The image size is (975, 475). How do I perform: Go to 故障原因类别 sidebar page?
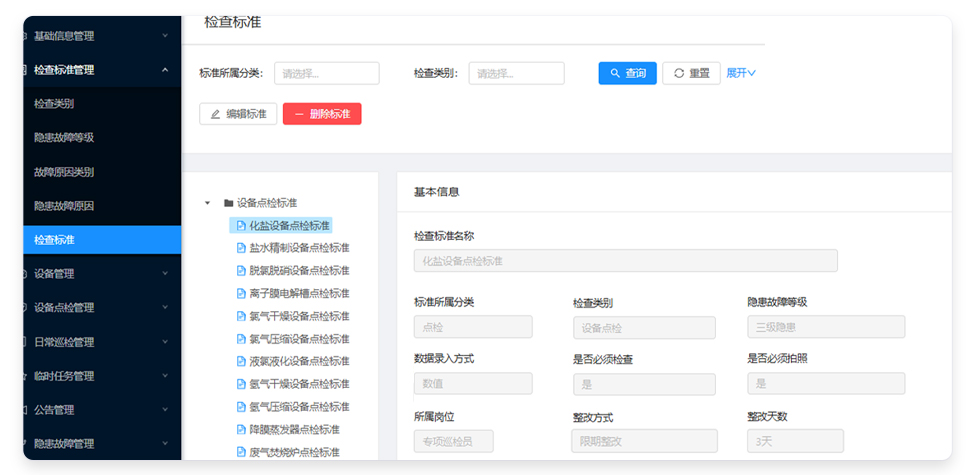click(x=64, y=171)
